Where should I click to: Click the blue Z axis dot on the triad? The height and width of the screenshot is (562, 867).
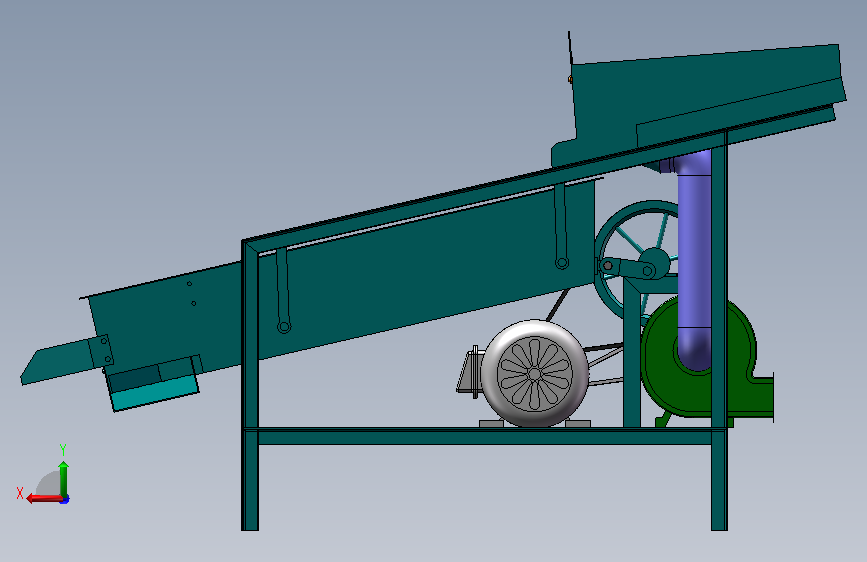[x=65, y=500]
